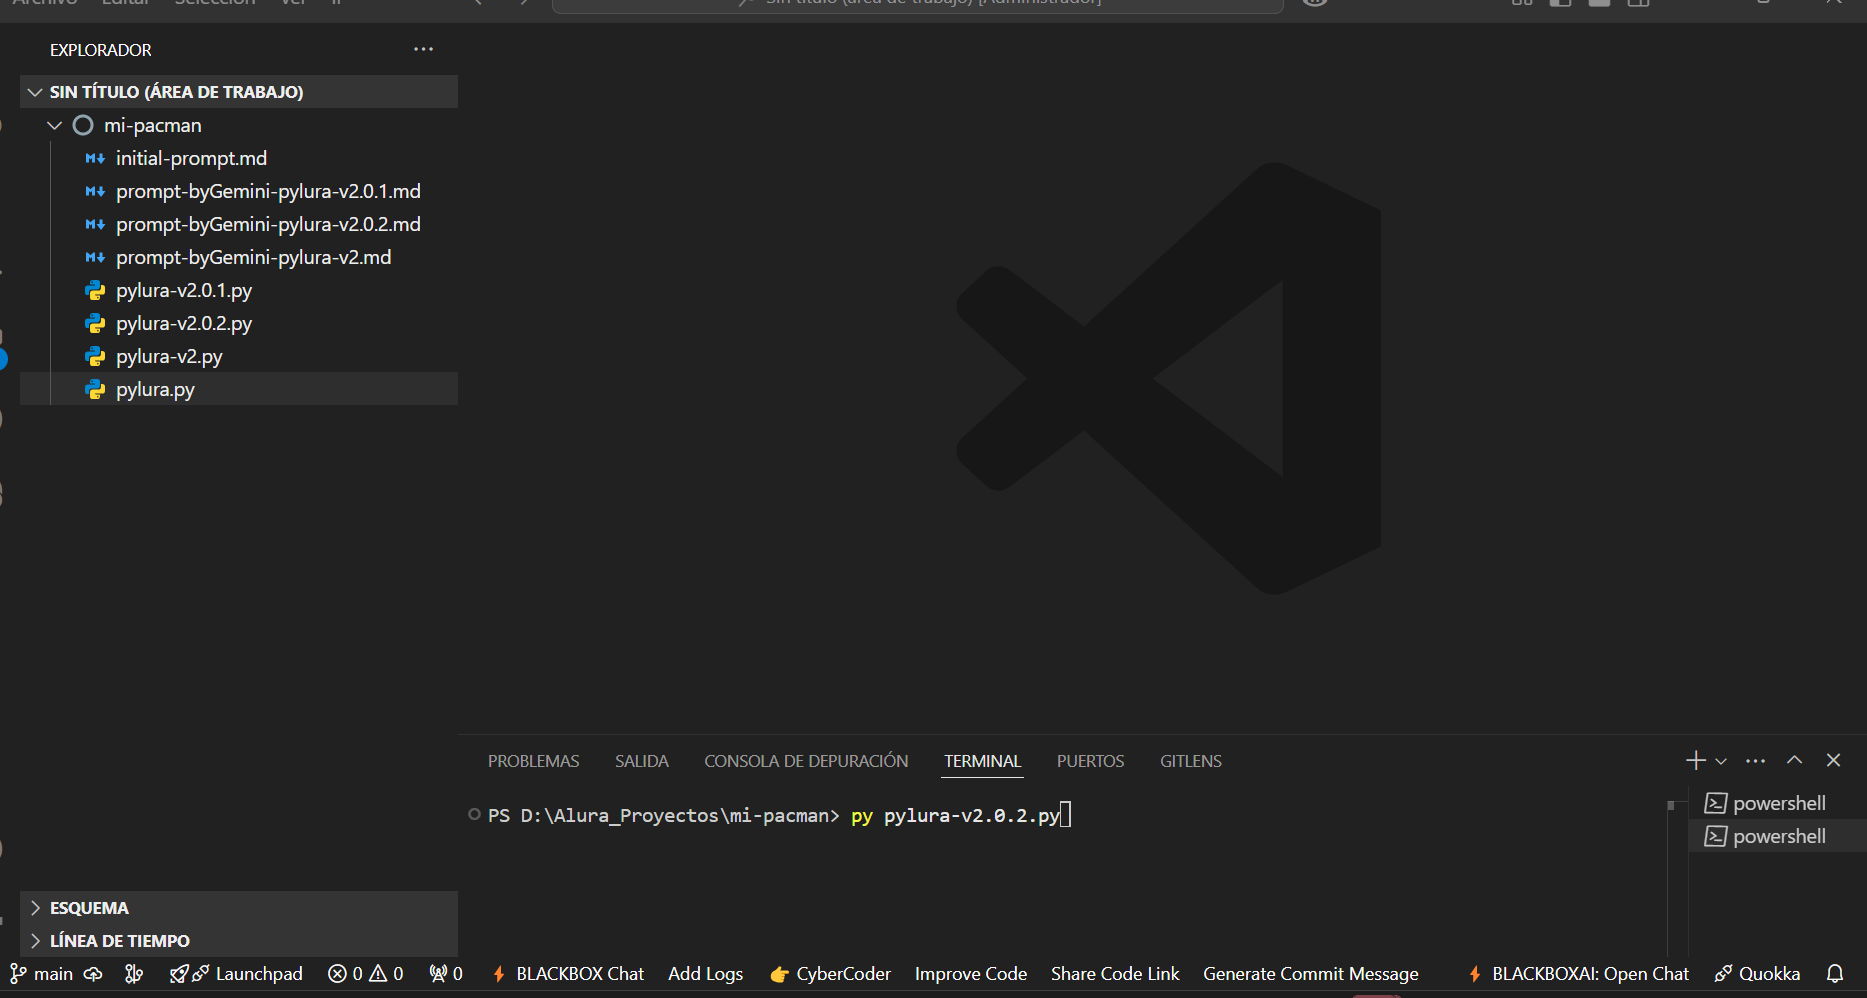
Task: Create a new terminal with the plus icon
Action: tap(1695, 761)
